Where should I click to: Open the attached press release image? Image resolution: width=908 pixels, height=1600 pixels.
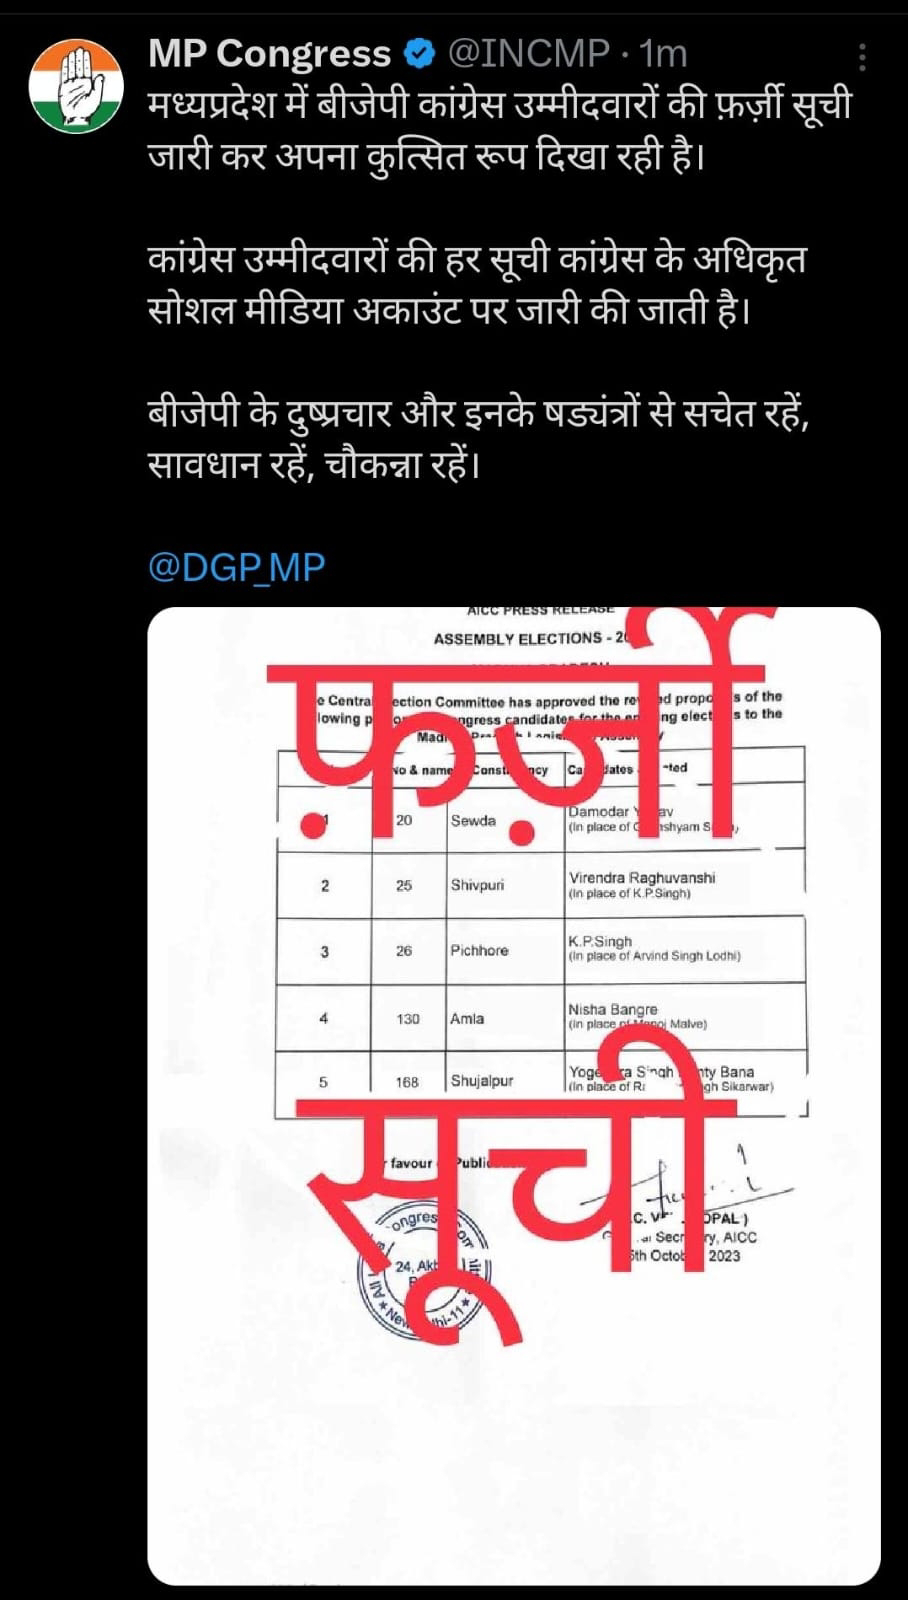(514, 1095)
